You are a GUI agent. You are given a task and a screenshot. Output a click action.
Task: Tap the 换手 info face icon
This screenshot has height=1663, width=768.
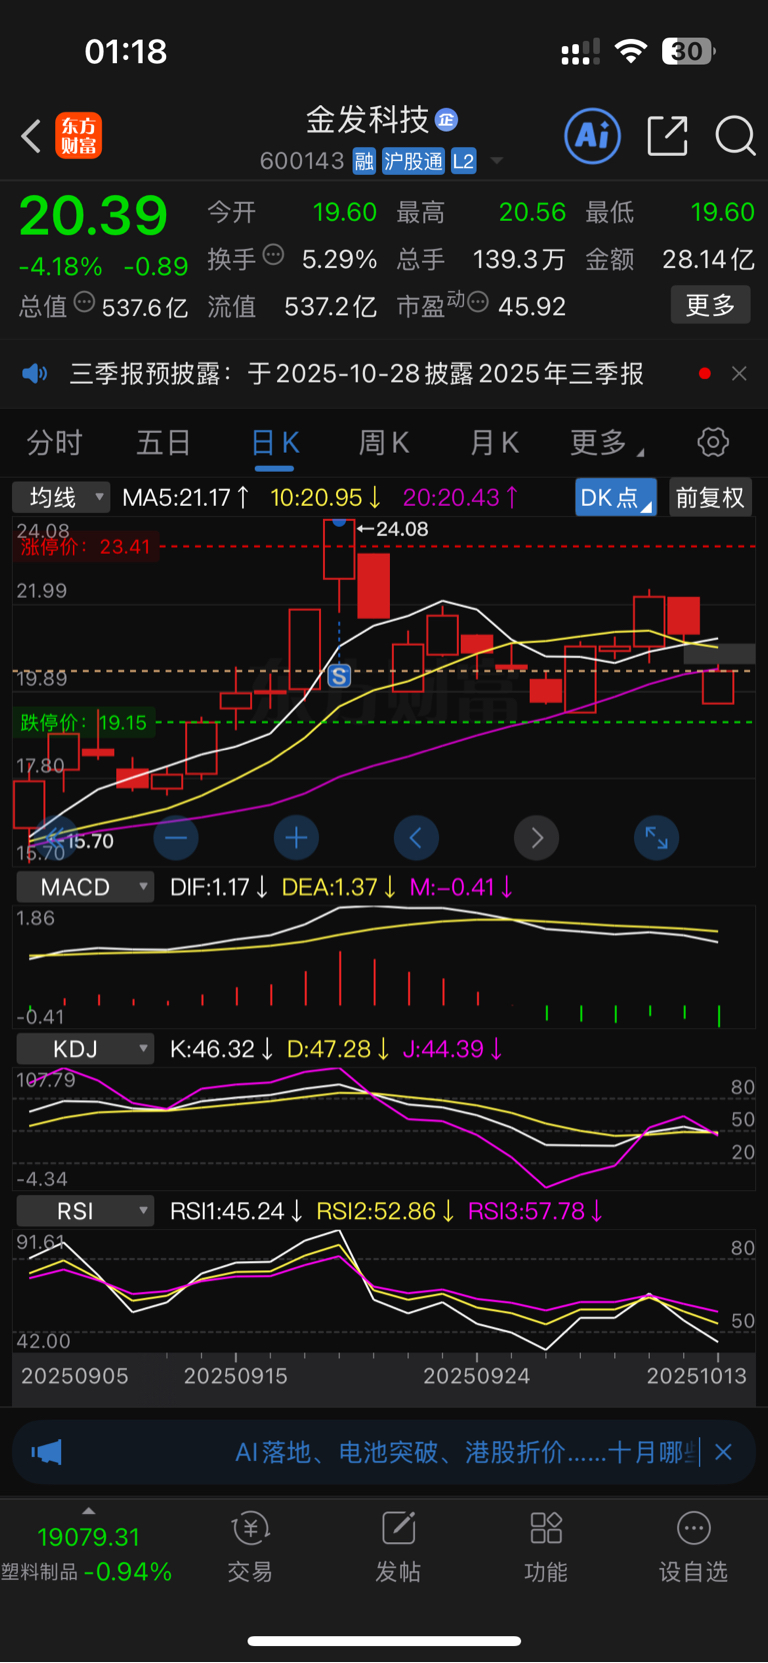coord(273,255)
